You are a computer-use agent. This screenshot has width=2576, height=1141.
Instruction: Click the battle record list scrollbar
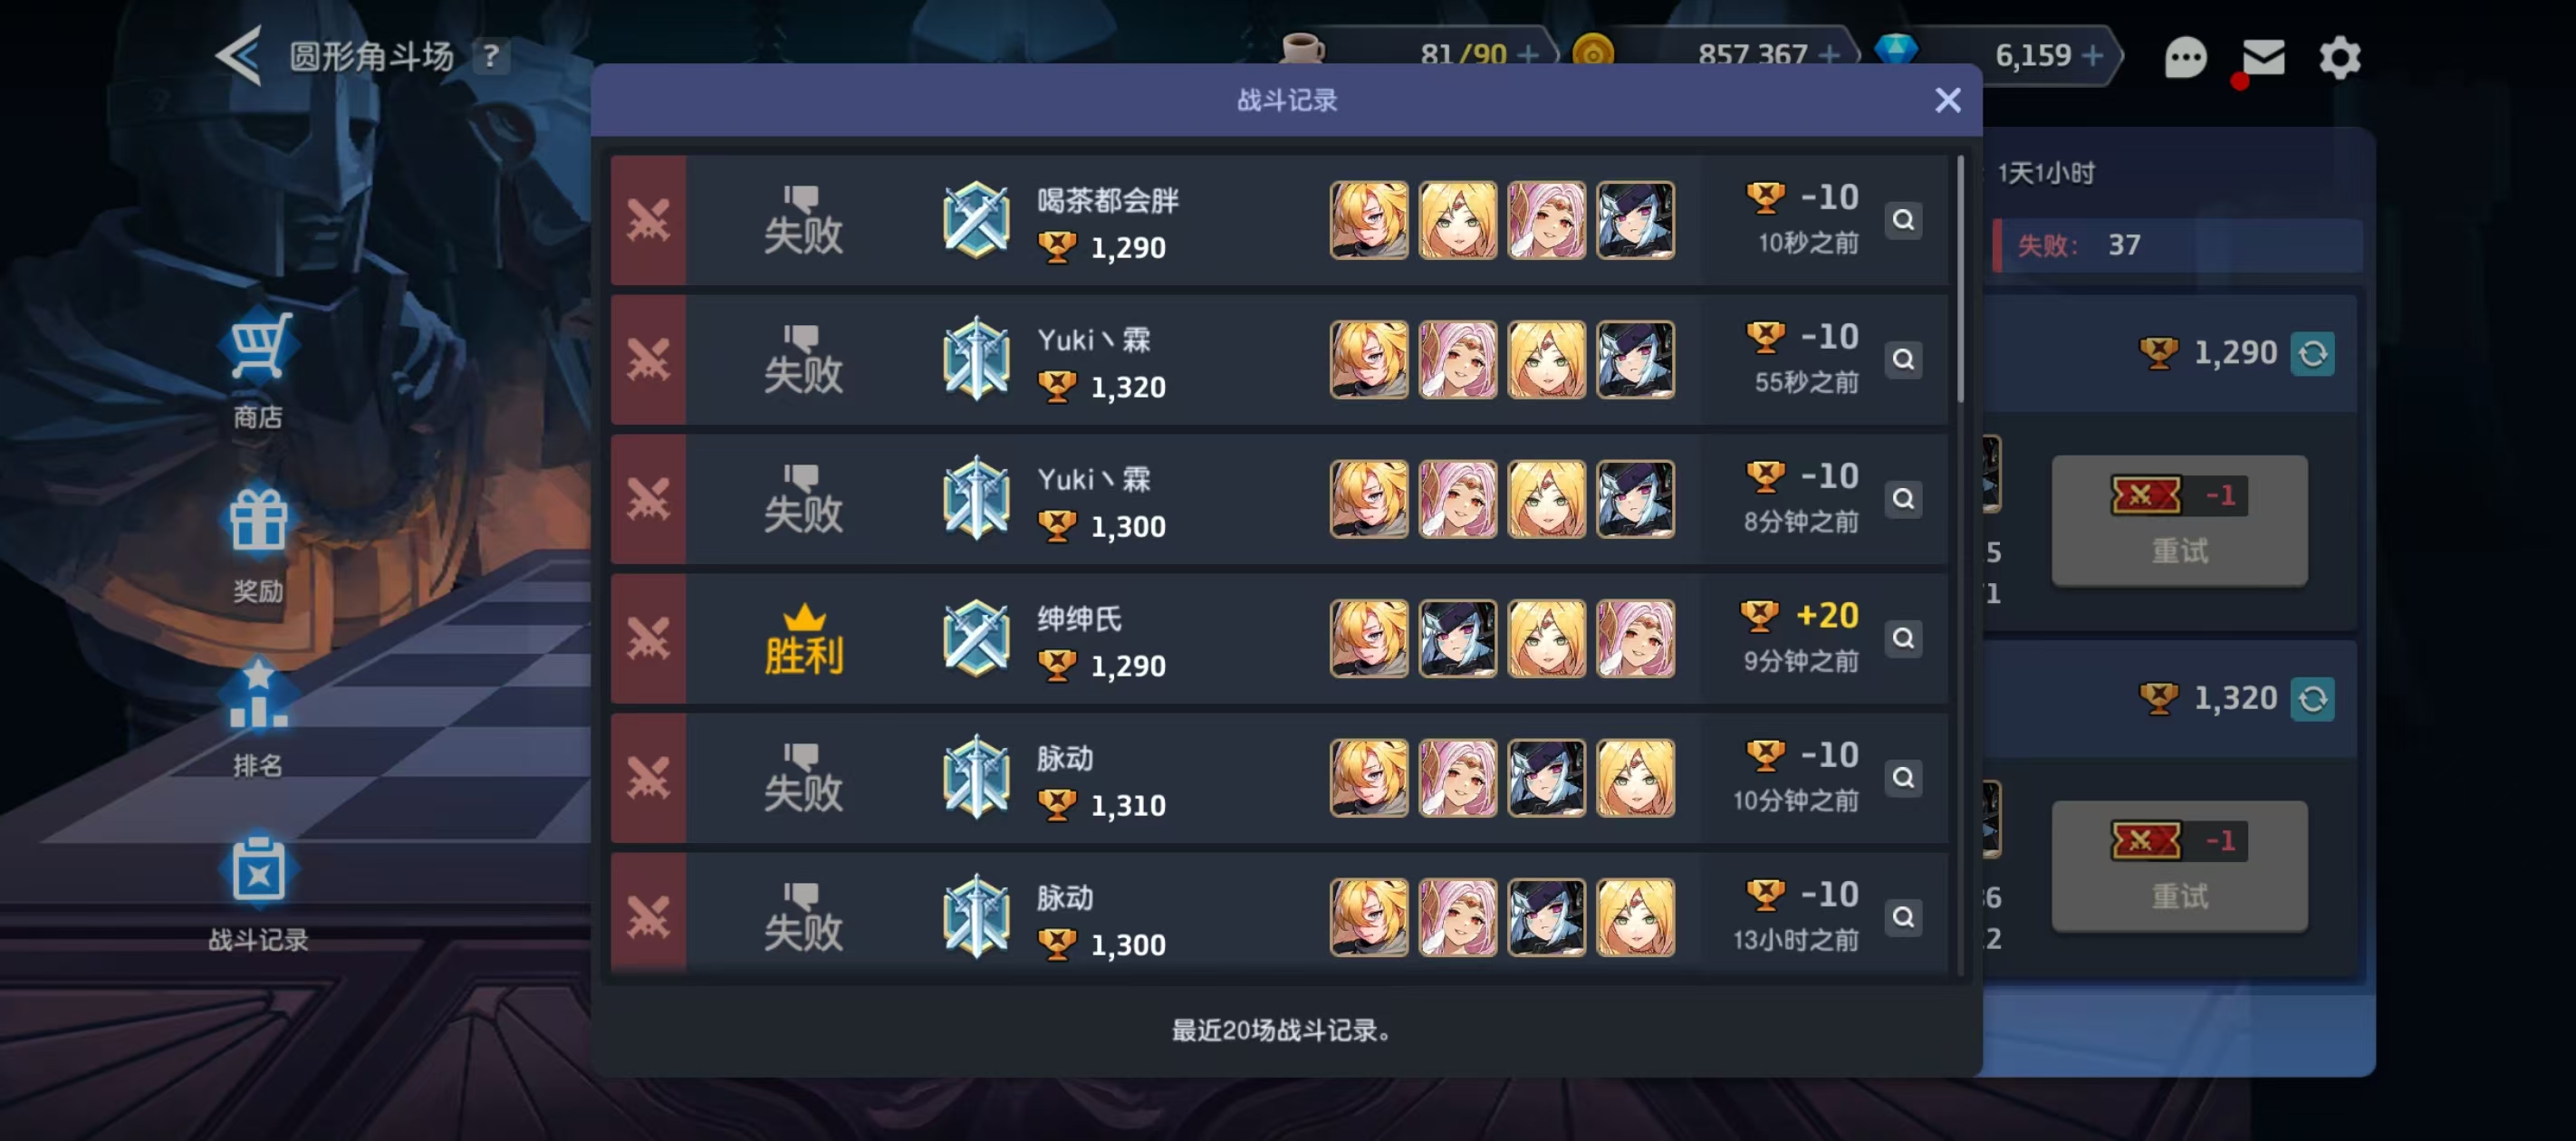[x=1959, y=279]
